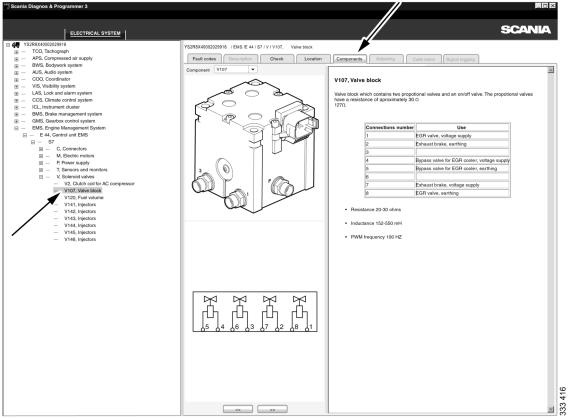The image size is (568, 418).
Task: Collapse the vehicle root node
Action: 8,45
